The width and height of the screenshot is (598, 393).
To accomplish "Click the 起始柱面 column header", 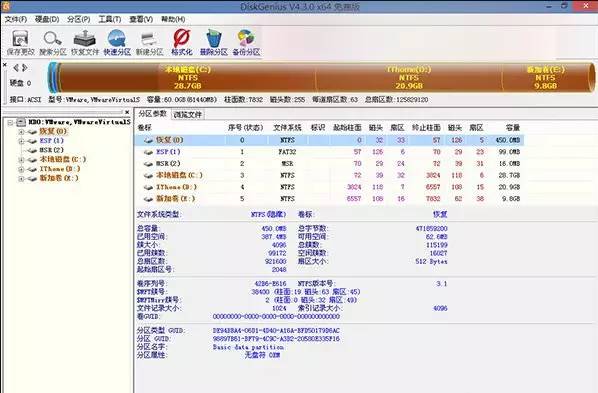I will (x=347, y=128).
